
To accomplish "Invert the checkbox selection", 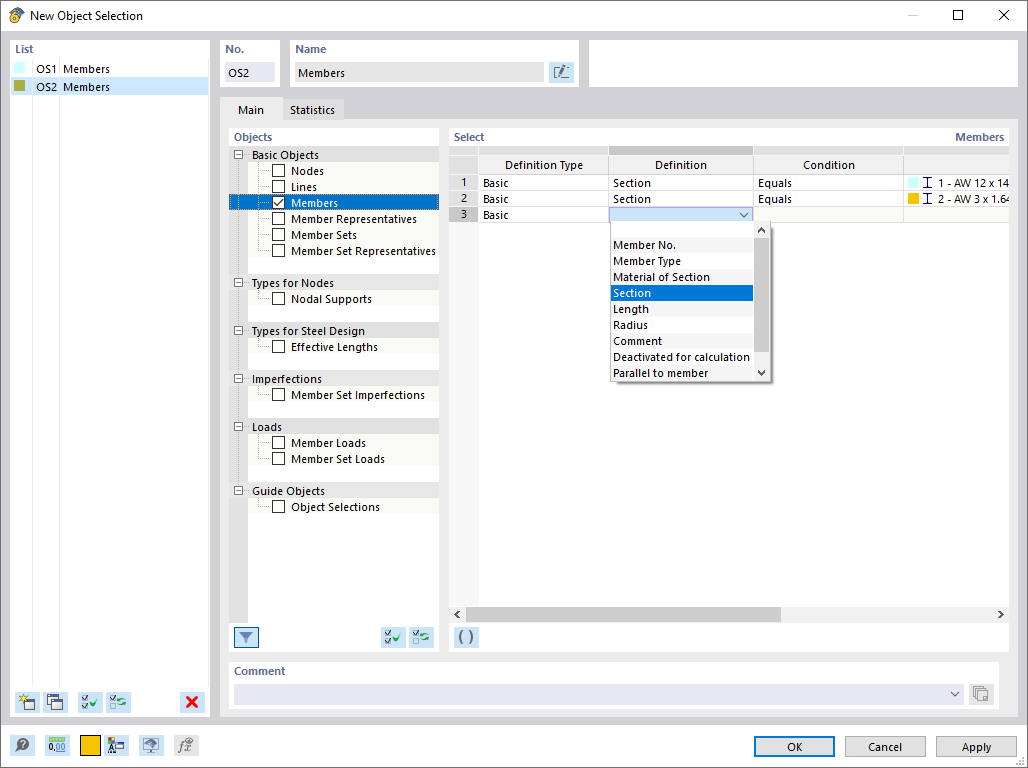I will 118,702.
